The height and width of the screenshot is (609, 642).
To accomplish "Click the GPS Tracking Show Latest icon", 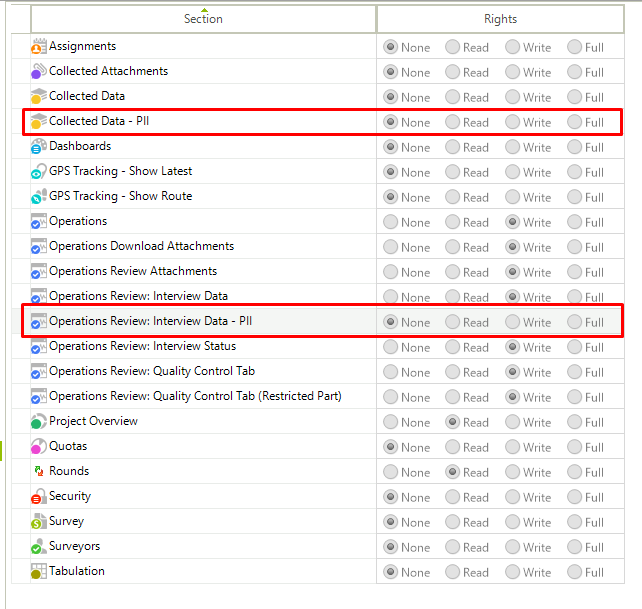I will click(x=38, y=171).
